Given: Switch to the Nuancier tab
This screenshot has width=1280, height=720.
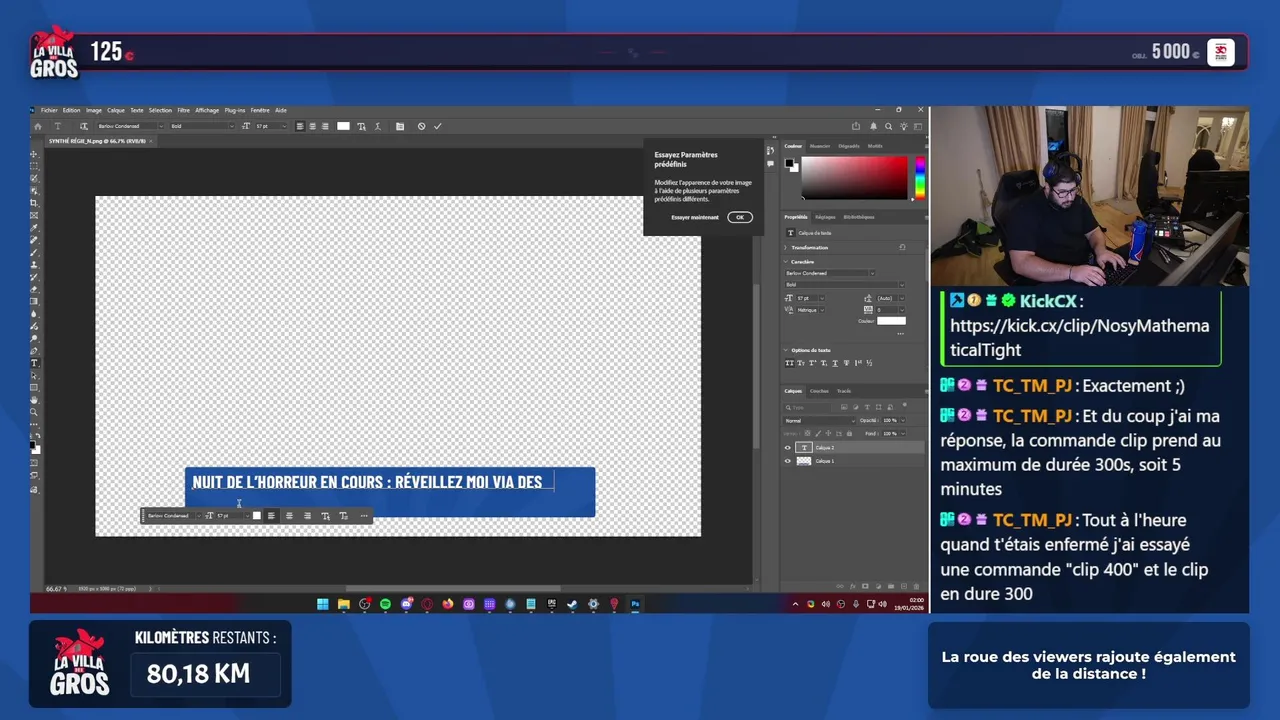Looking at the screenshot, I should click(x=820, y=146).
